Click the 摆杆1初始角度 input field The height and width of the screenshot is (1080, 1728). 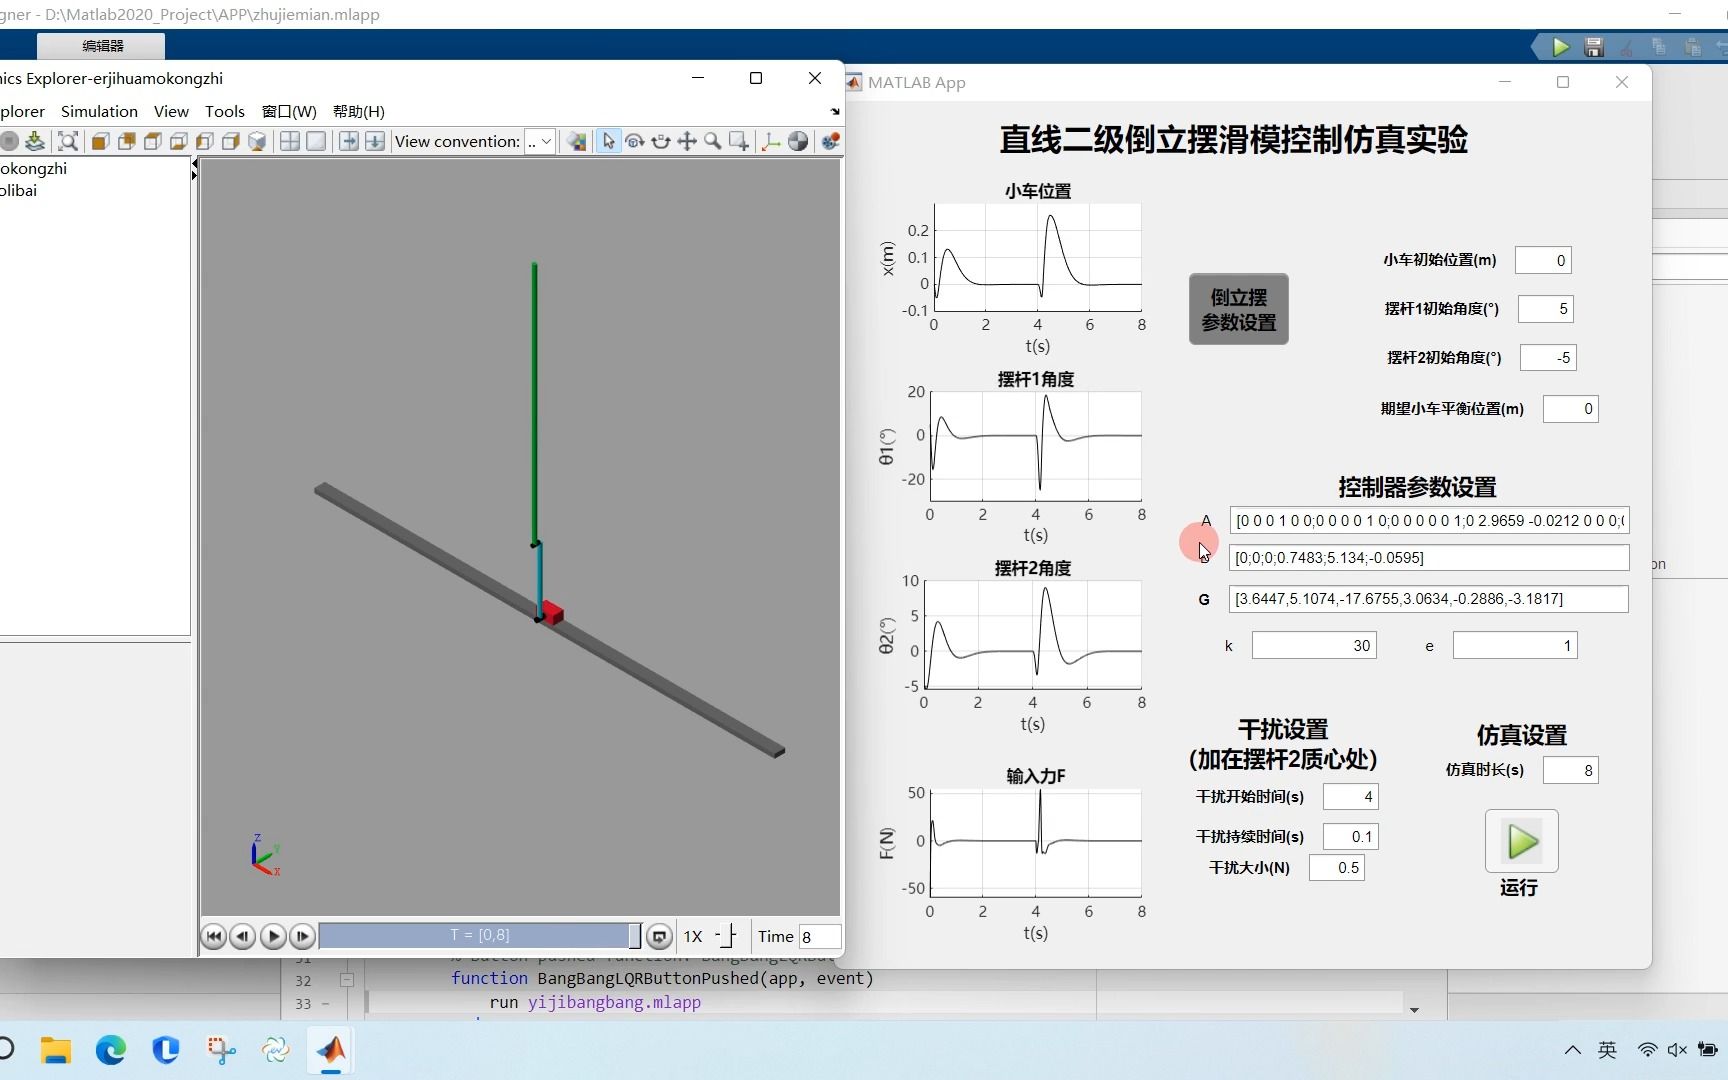click(1545, 309)
